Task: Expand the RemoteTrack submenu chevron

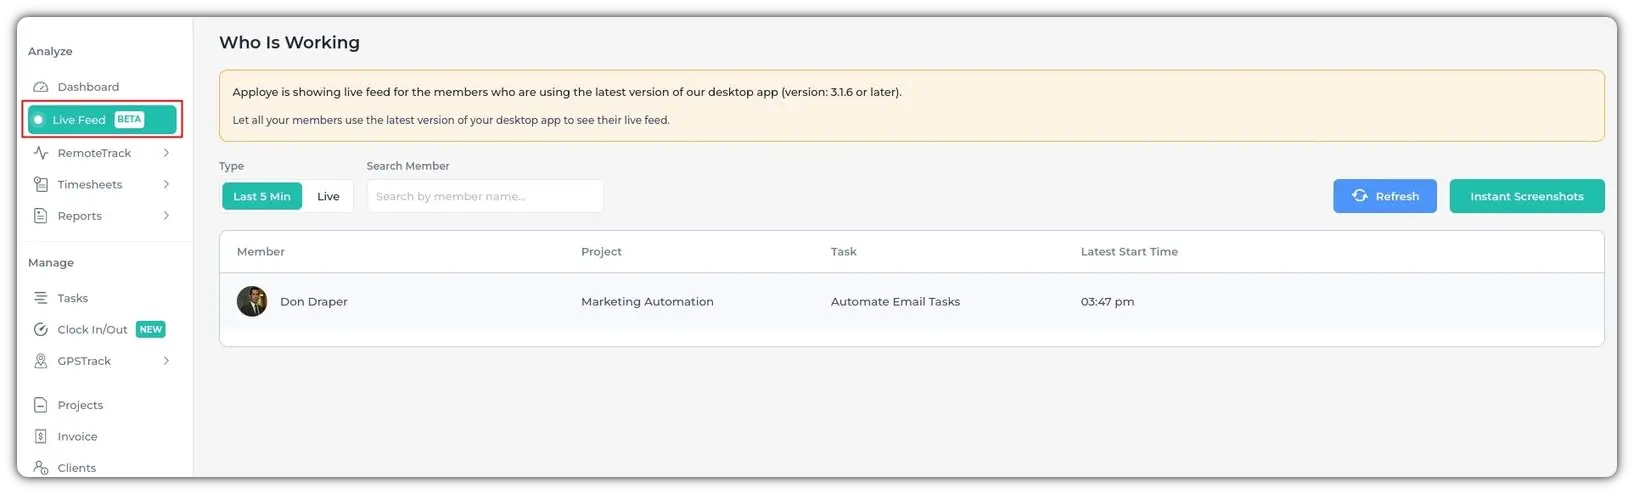Action: click(x=166, y=153)
